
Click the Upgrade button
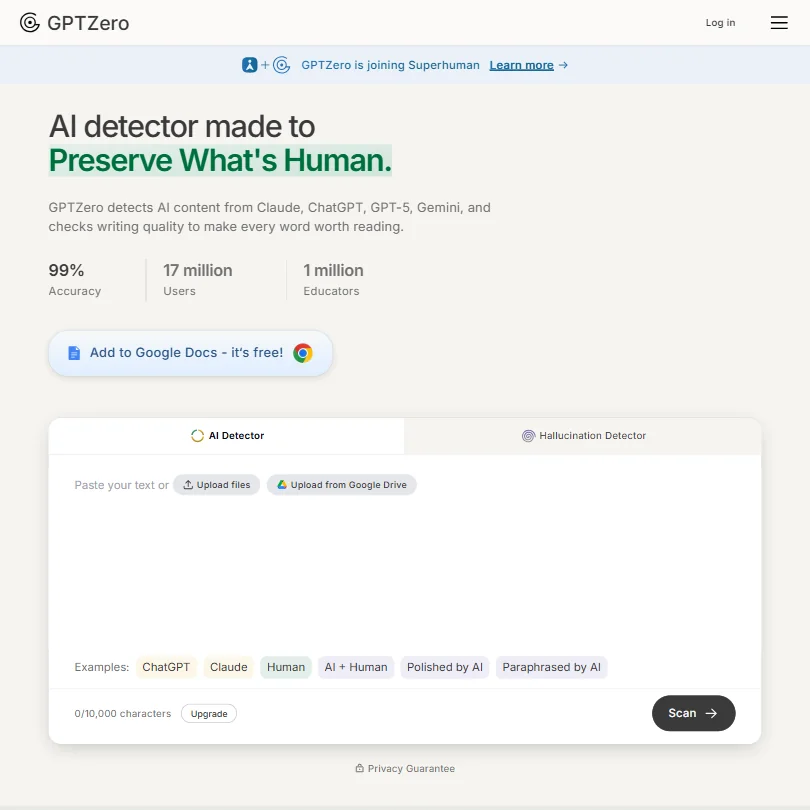click(x=209, y=714)
